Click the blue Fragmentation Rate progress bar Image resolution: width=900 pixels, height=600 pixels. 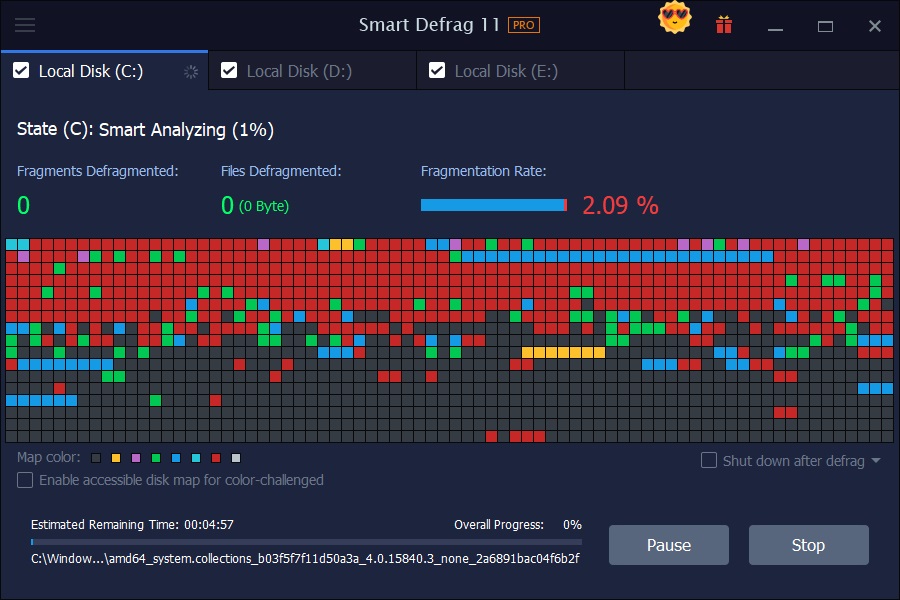494,205
